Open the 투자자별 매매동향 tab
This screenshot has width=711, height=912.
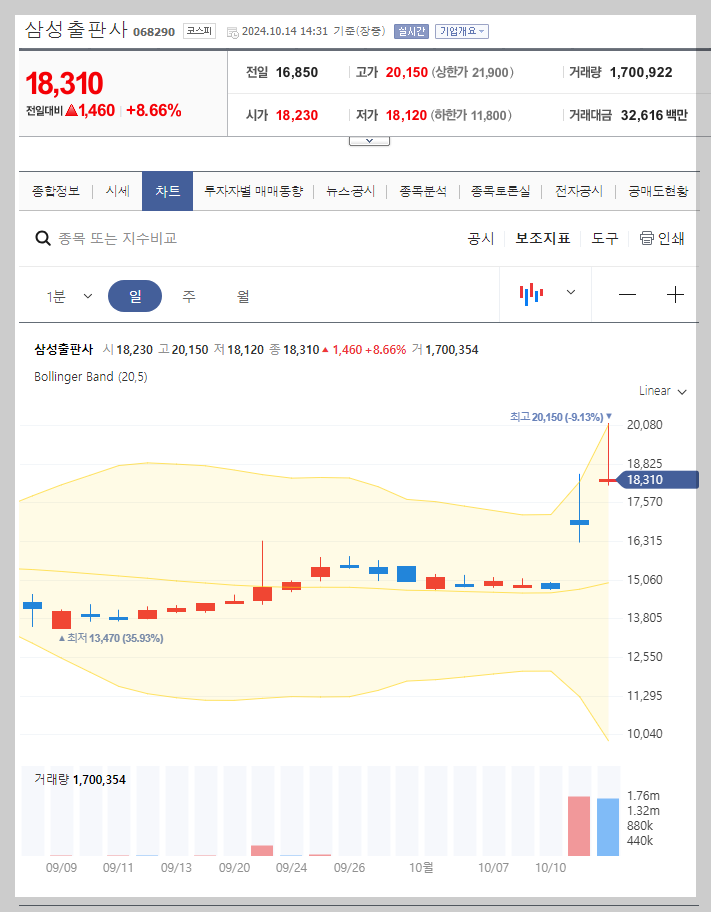click(254, 191)
